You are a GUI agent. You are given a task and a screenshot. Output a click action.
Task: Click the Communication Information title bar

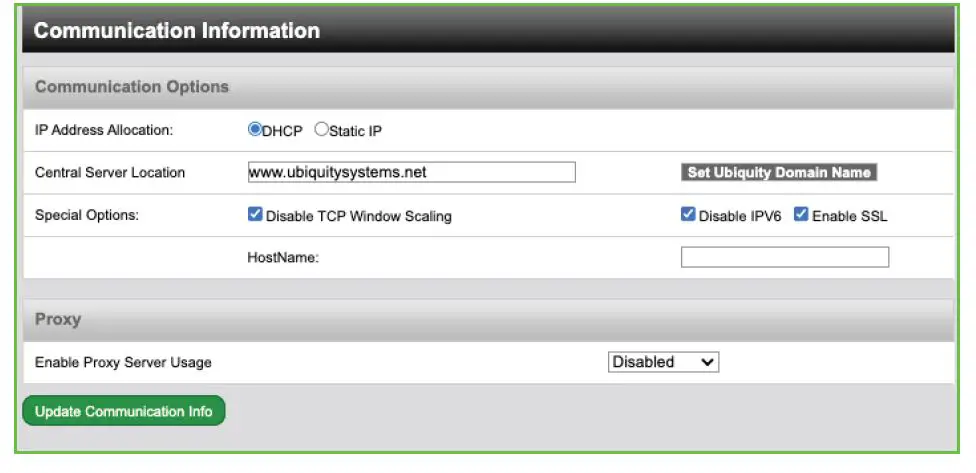pyautogui.click(x=177, y=30)
